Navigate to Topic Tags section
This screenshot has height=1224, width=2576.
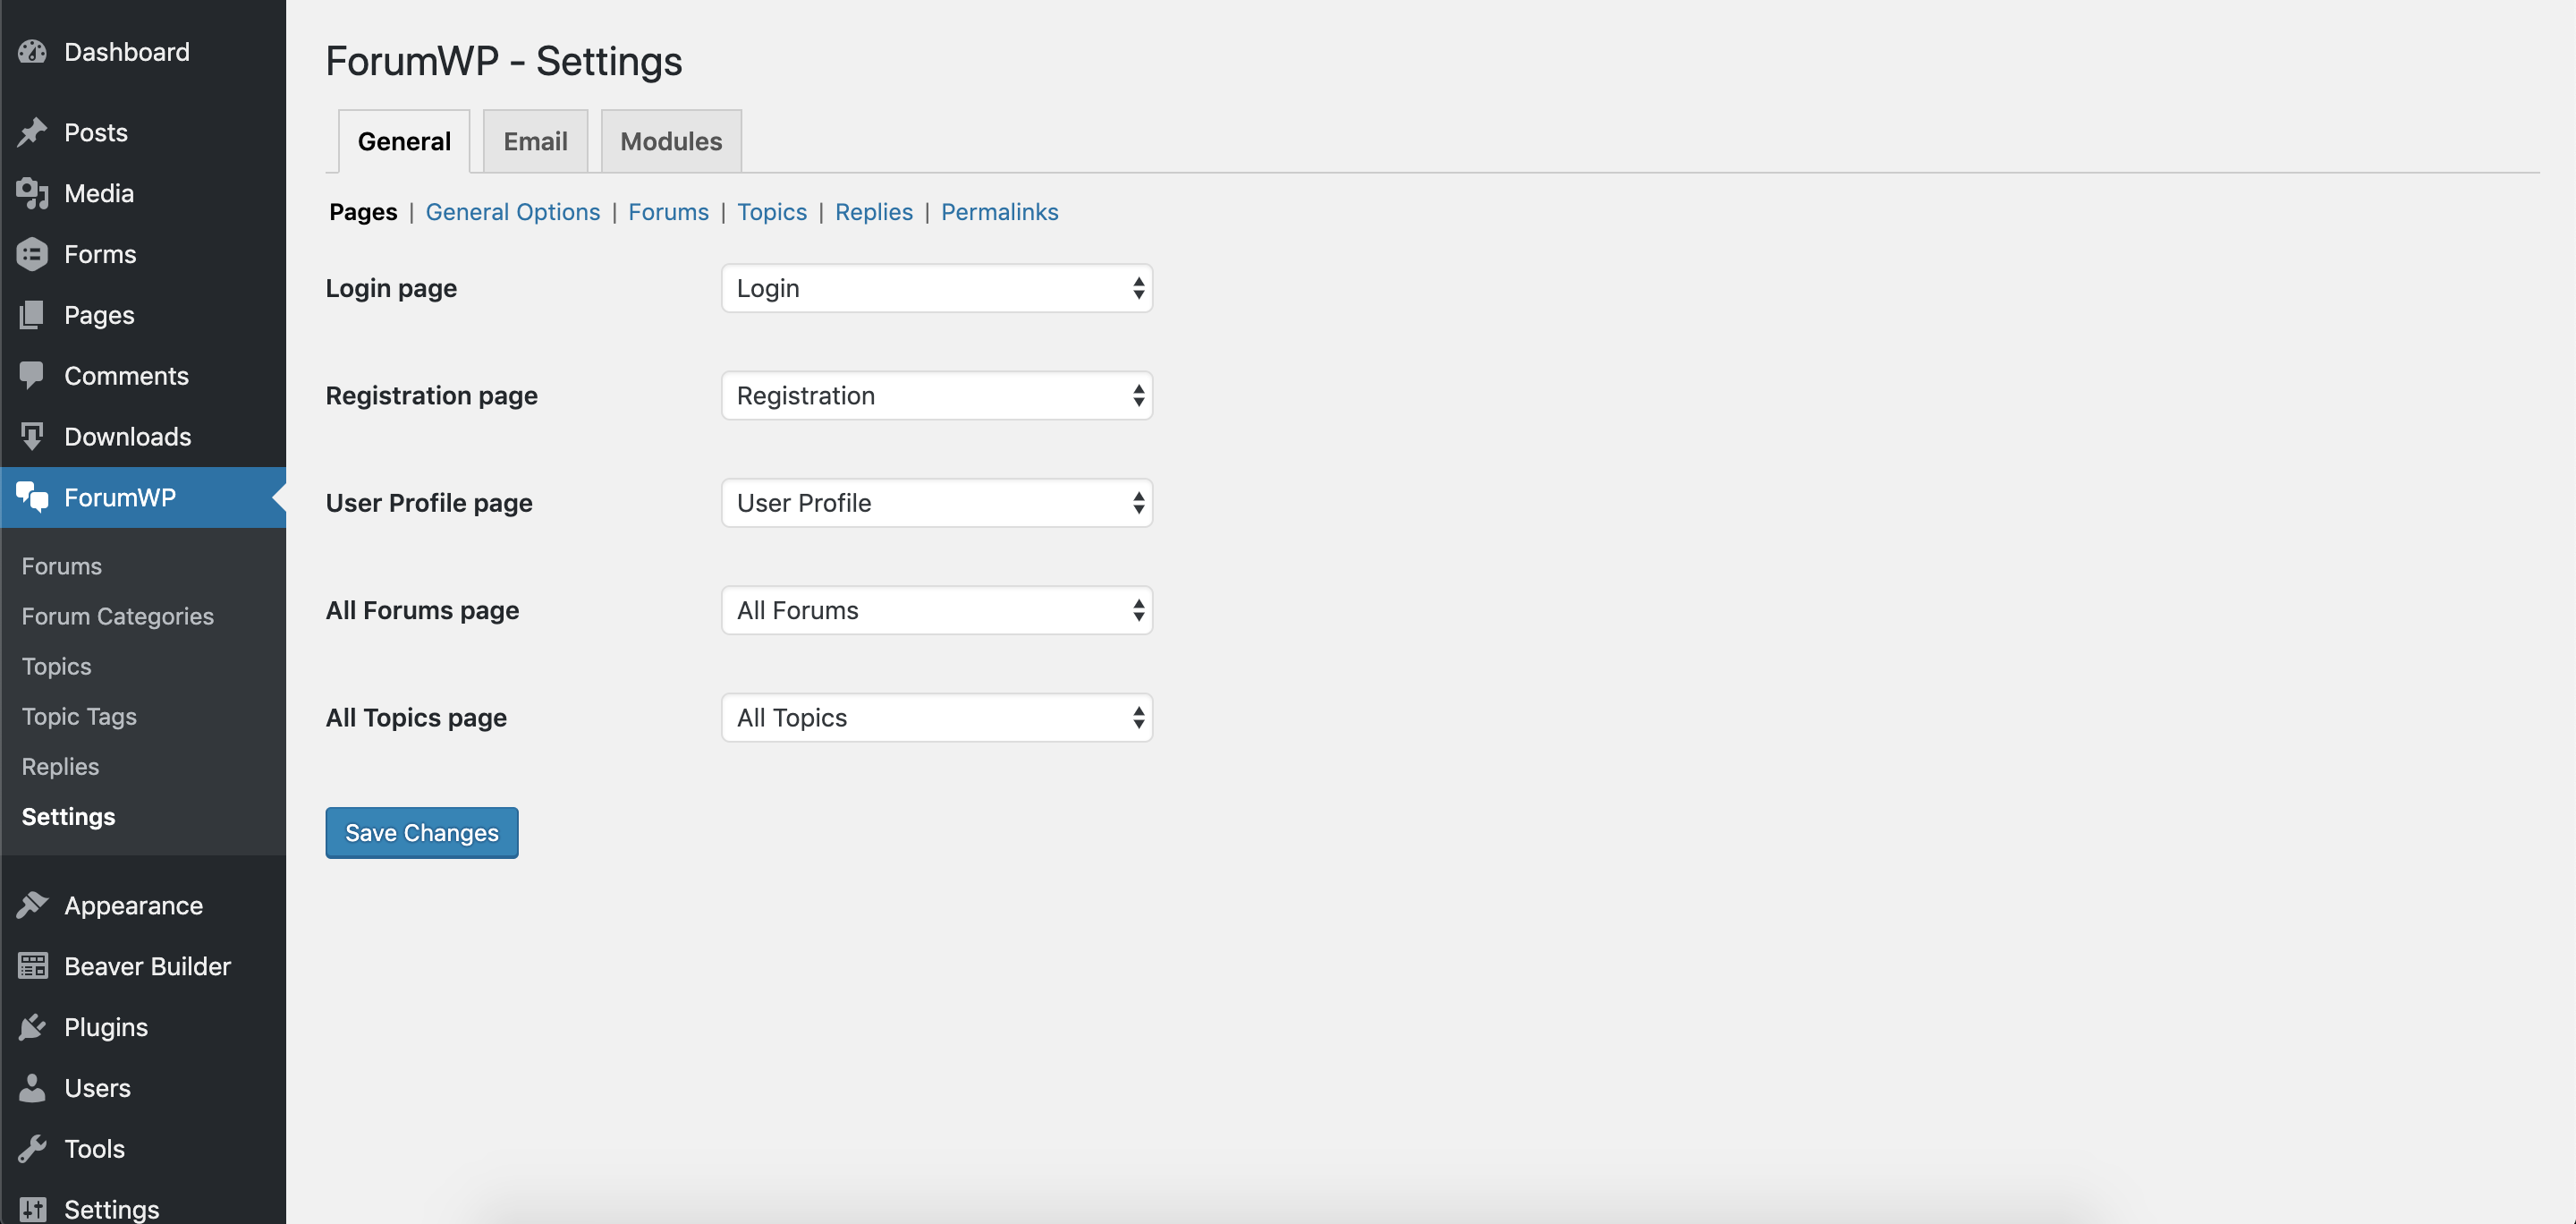77,715
